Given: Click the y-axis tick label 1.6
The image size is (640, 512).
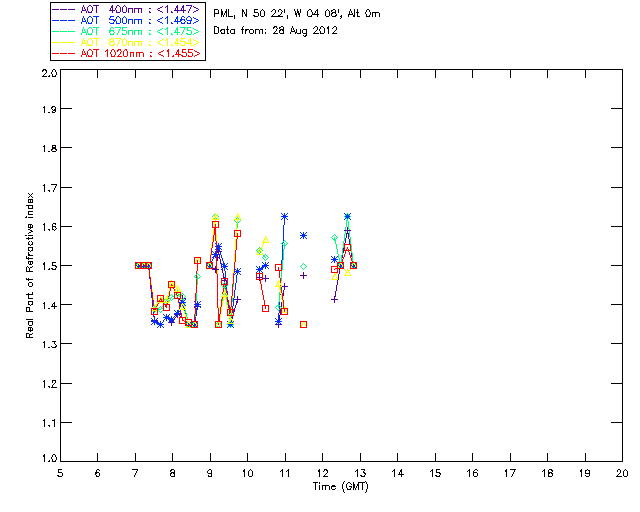Looking at the screenshot, I should pos(49,227).
